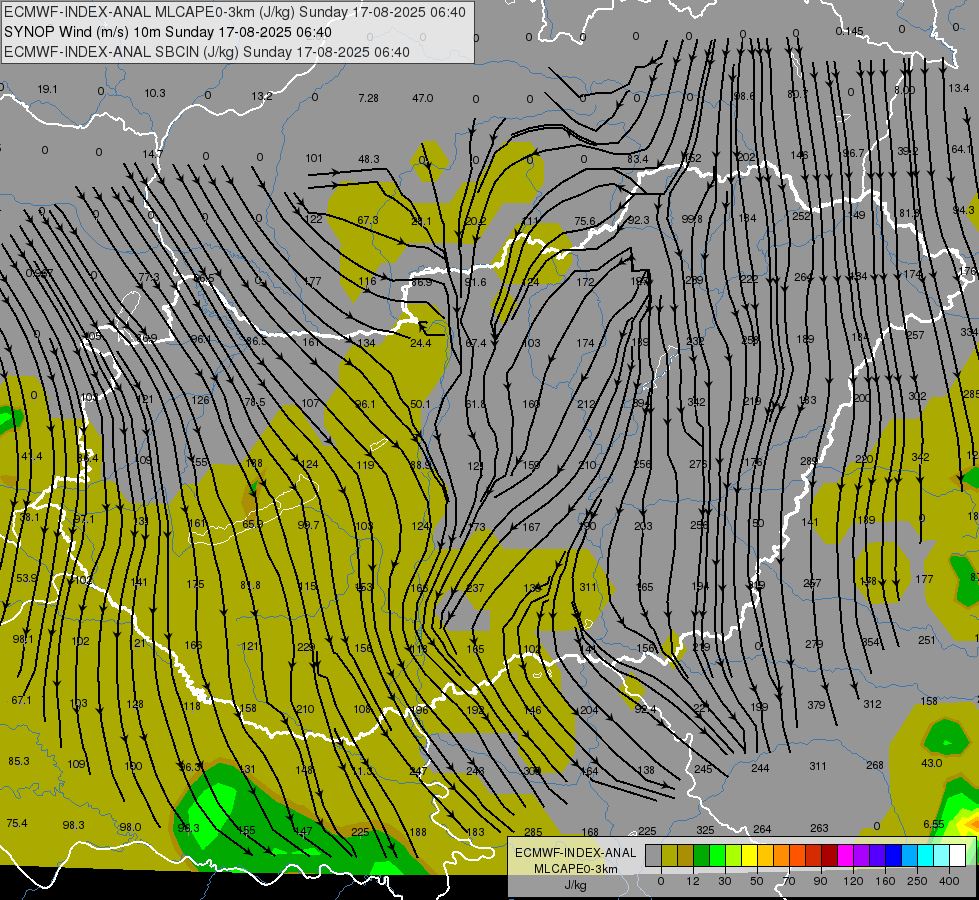Select the pale cyan swatch left of the 400 tick
The height and width of the screenshot is (900, 979).
coord(942,855)
